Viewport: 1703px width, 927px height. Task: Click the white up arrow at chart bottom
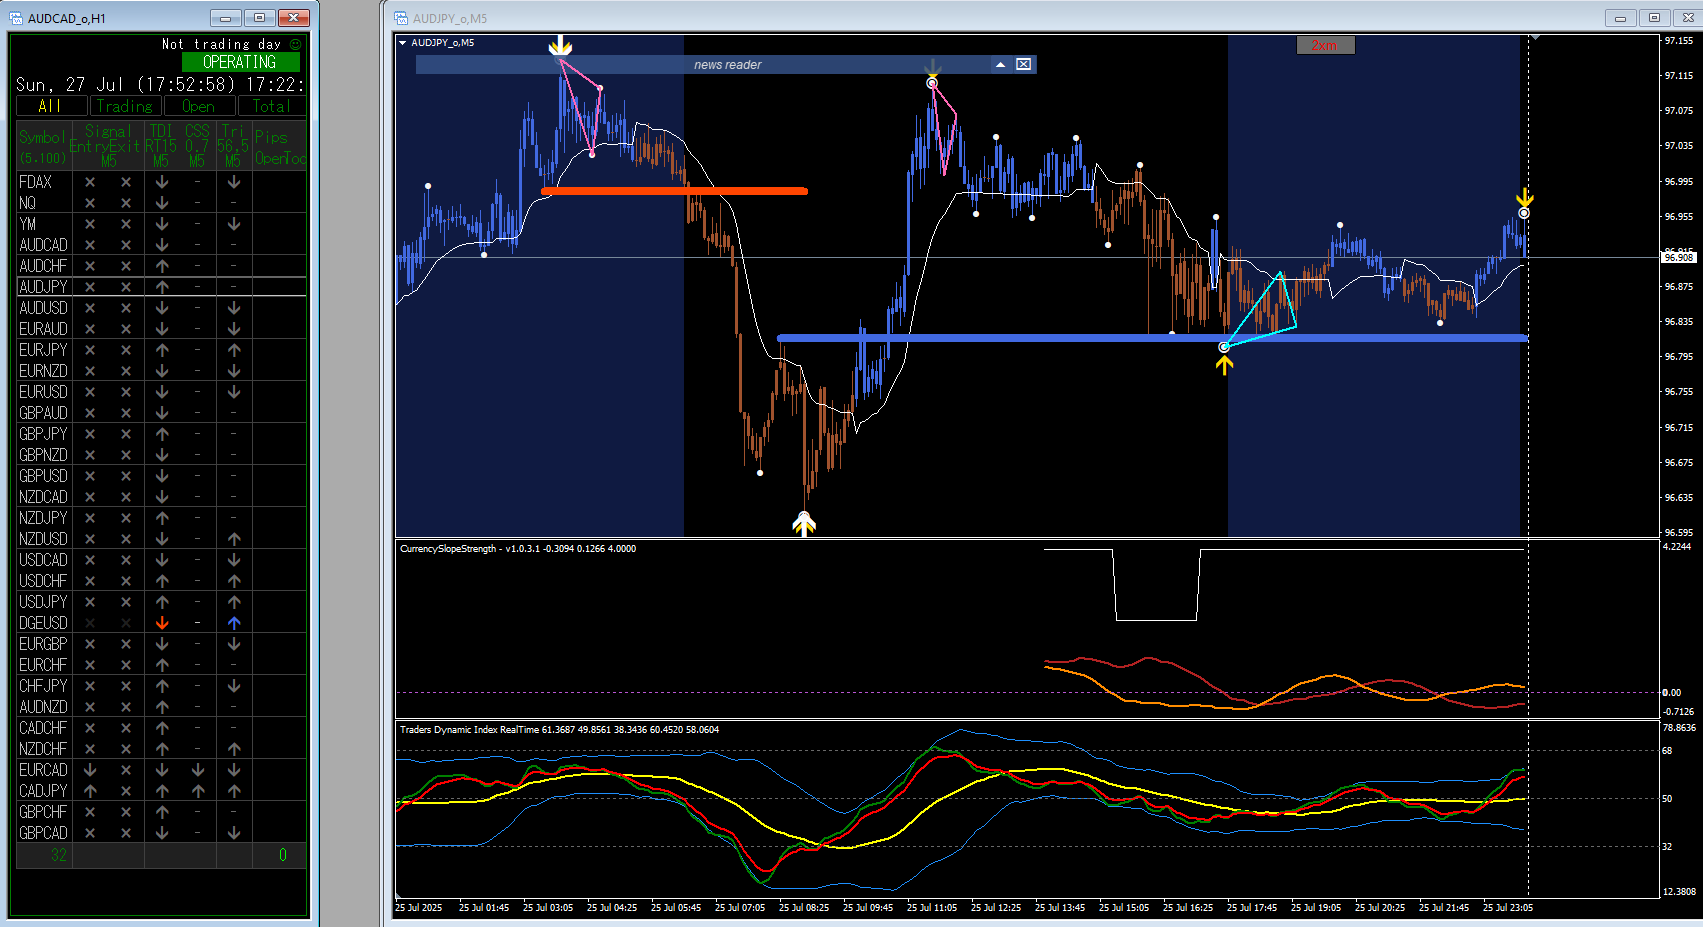(804, 525)
